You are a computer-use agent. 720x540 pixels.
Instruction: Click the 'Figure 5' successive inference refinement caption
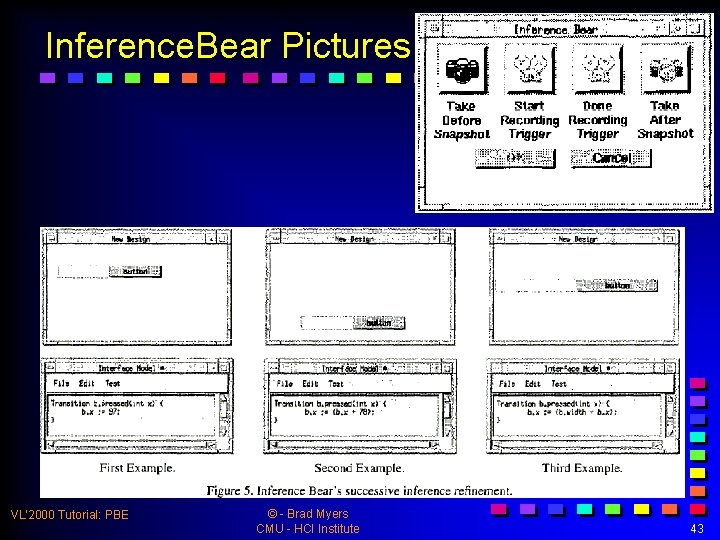[359, 490]
